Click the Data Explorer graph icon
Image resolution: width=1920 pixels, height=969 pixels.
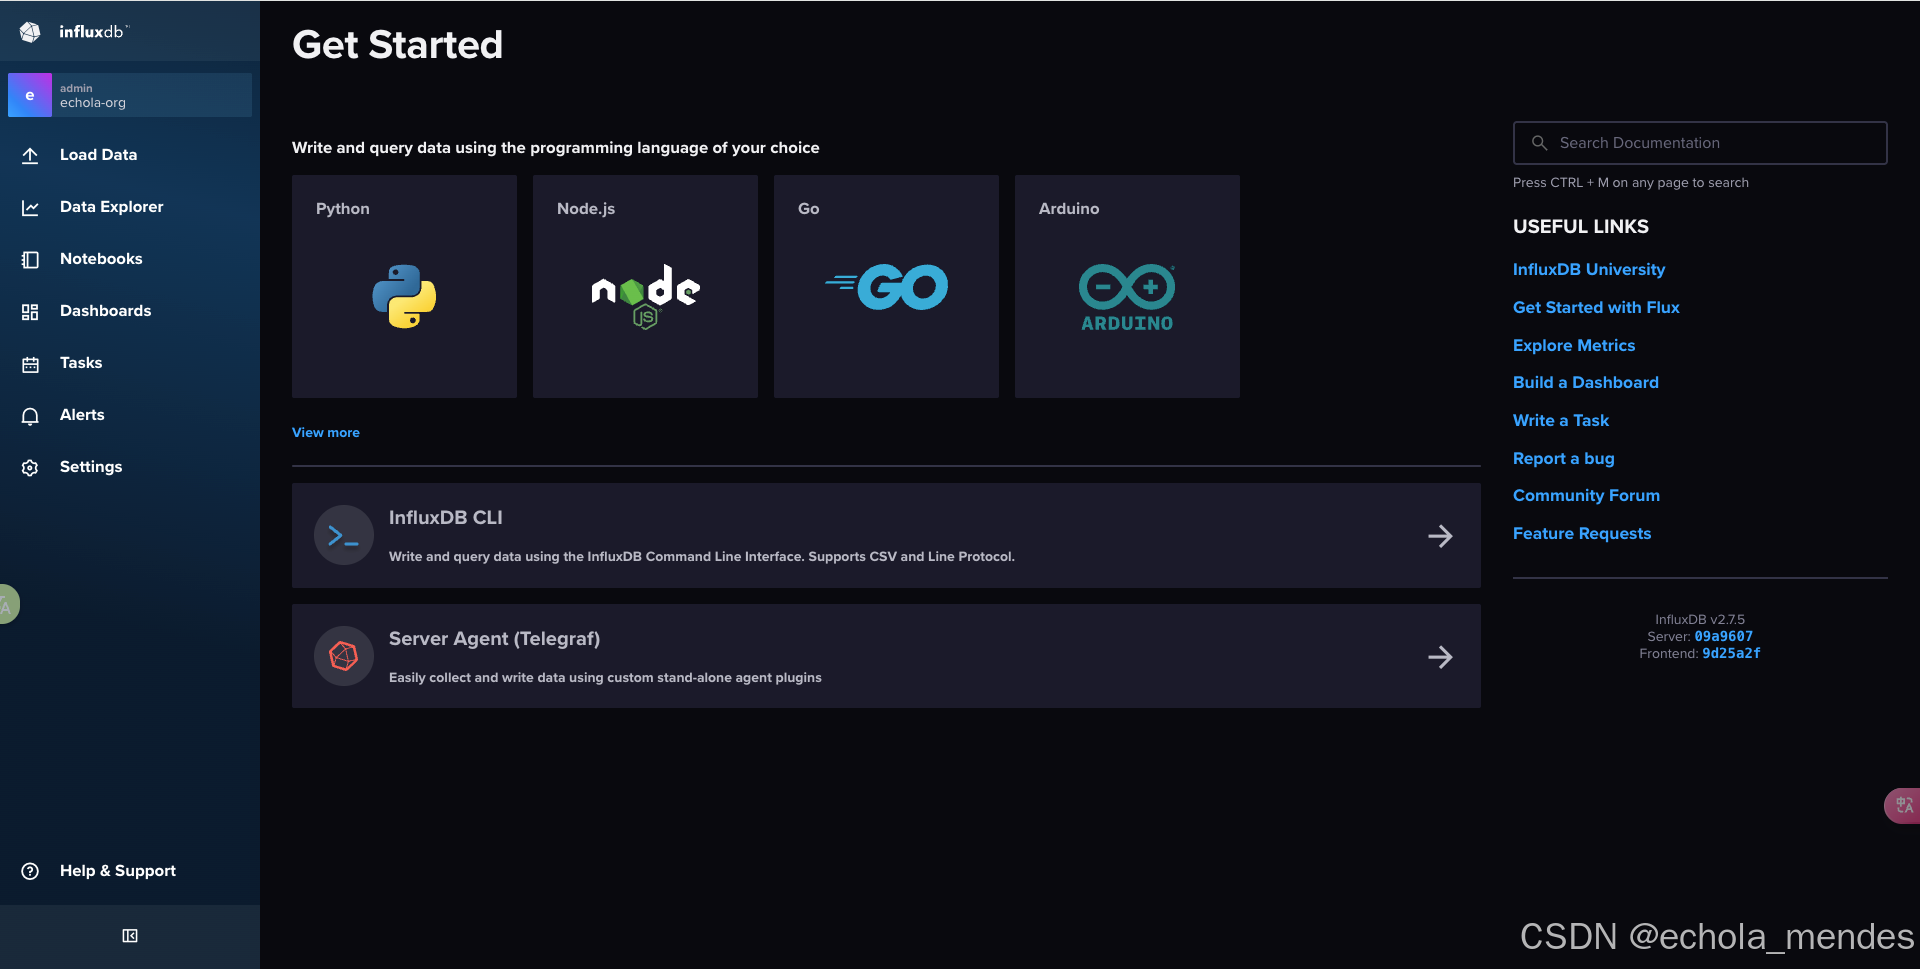tap(30, 207)
